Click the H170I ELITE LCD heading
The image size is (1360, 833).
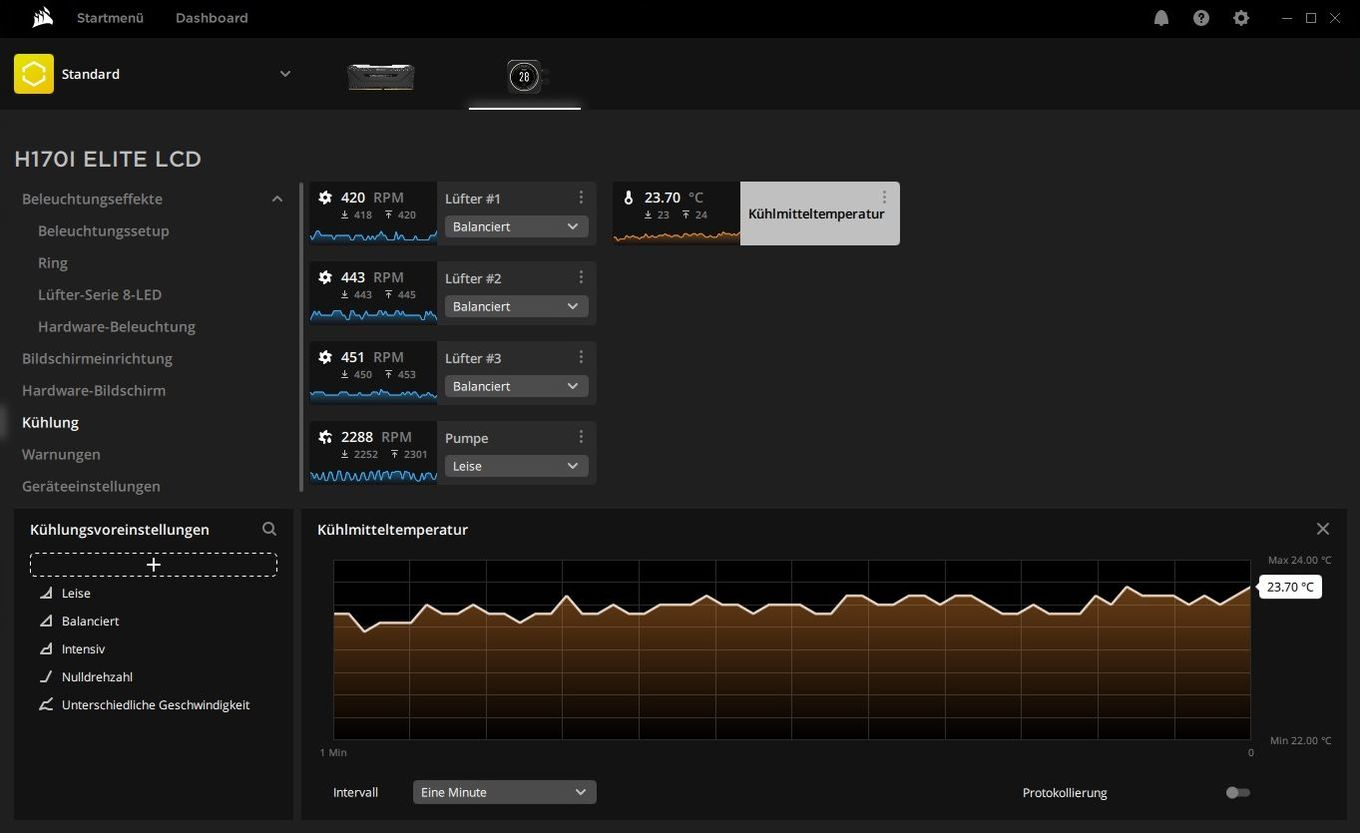[108, 159]
